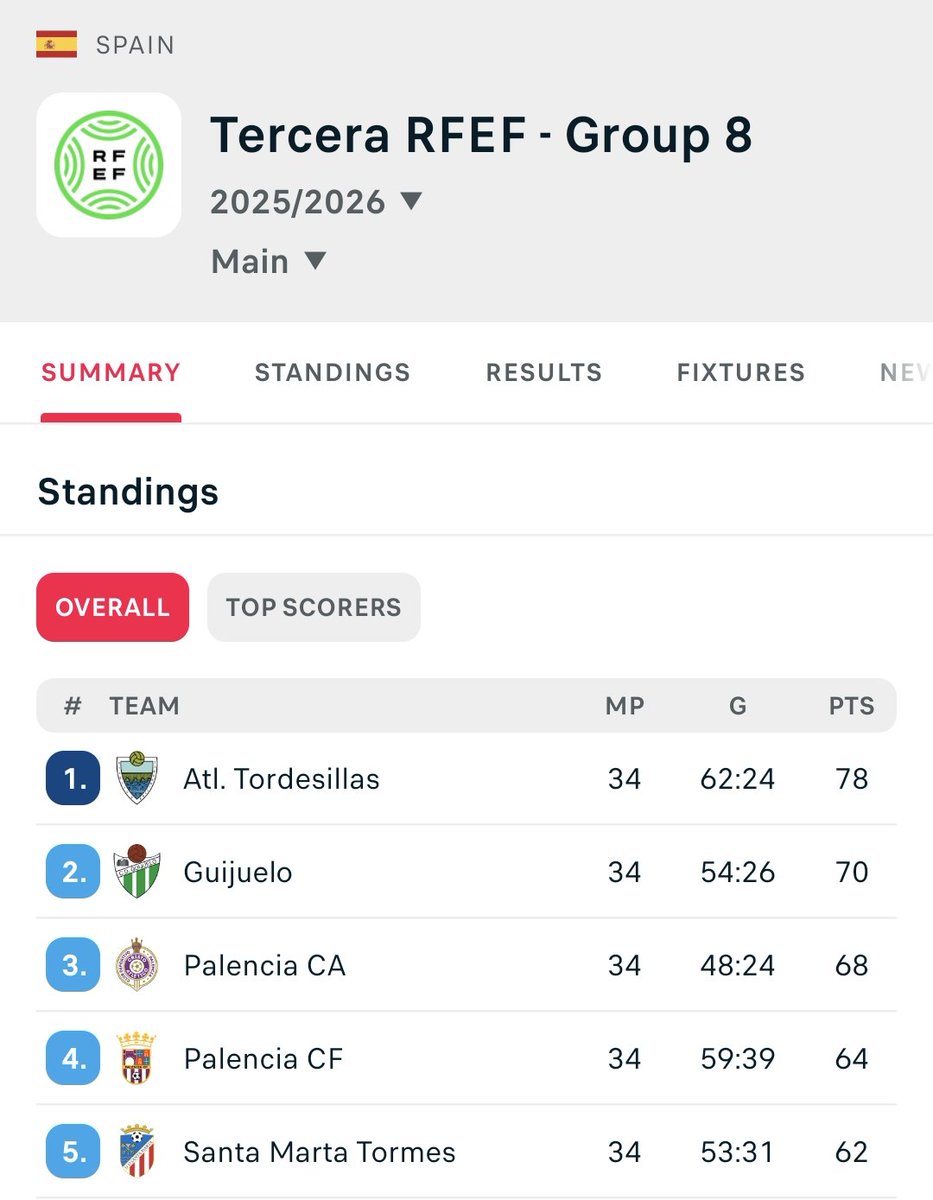Switch to the STANDINGS tab
The height and width of the screenshot is (1200, 933).
[333, 373]
